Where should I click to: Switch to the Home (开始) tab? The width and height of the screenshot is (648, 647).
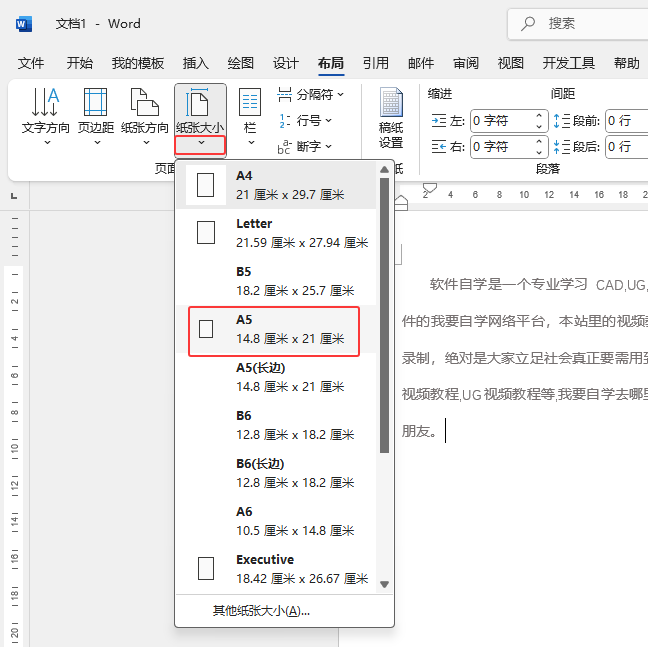point(80,63)
